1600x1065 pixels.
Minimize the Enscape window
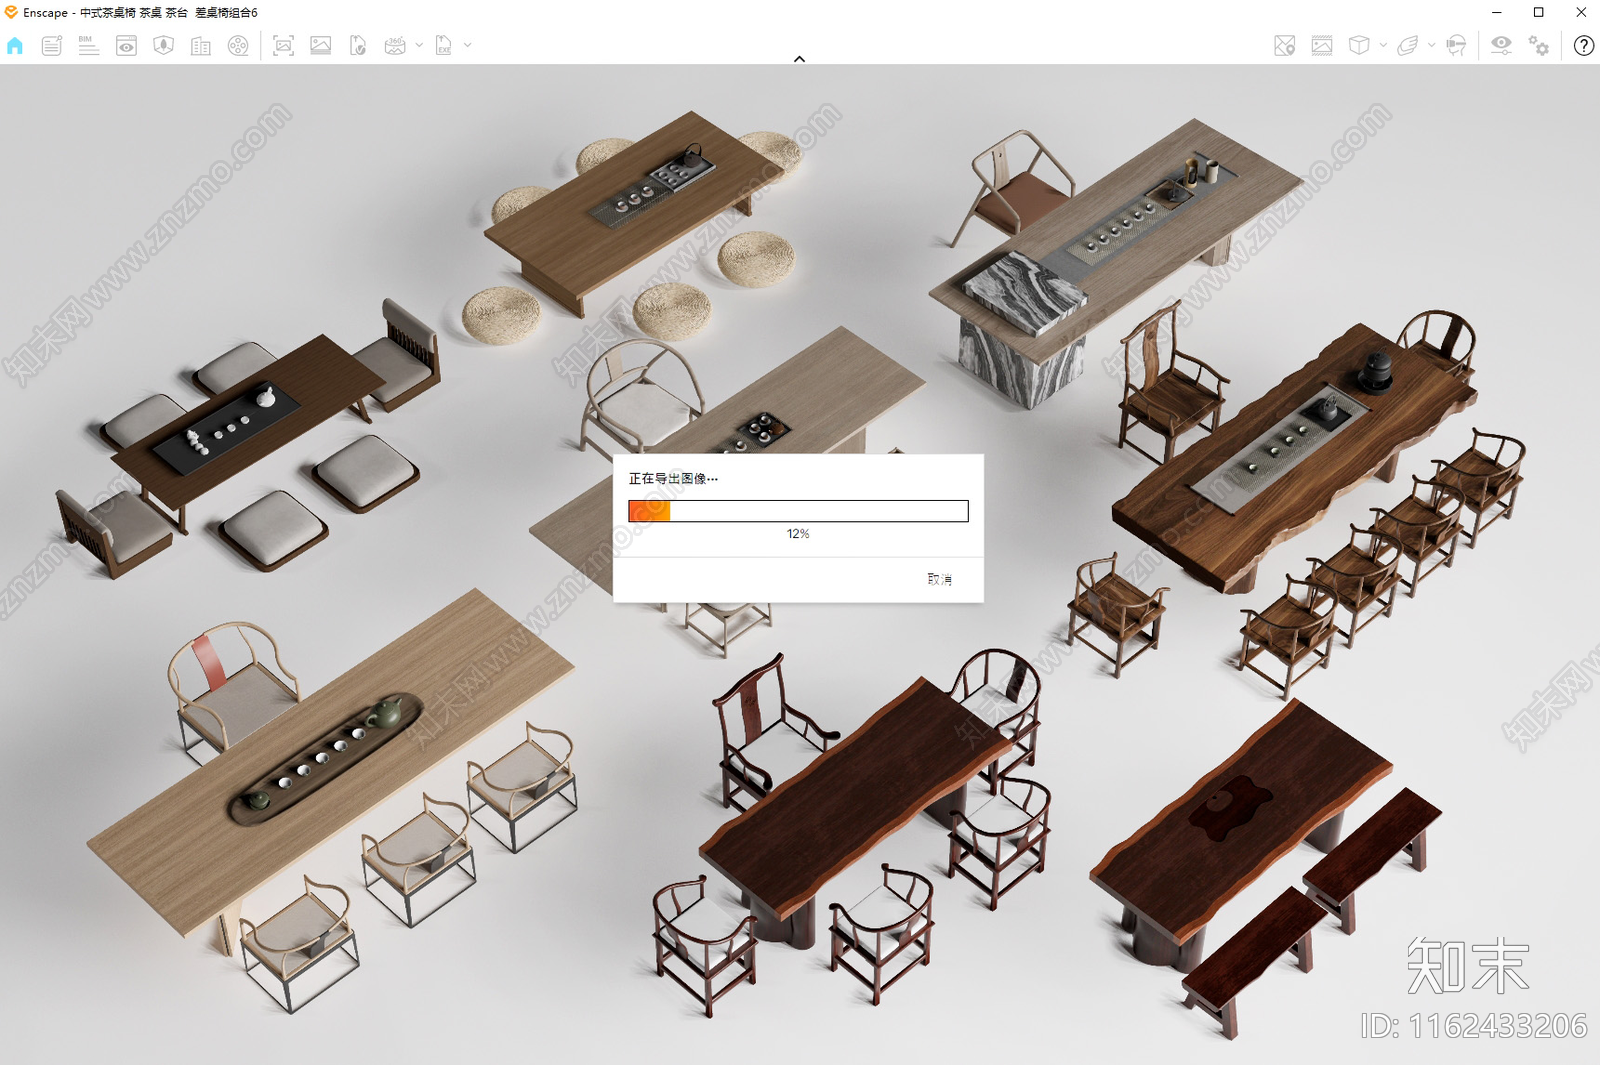pos(1497,13)
